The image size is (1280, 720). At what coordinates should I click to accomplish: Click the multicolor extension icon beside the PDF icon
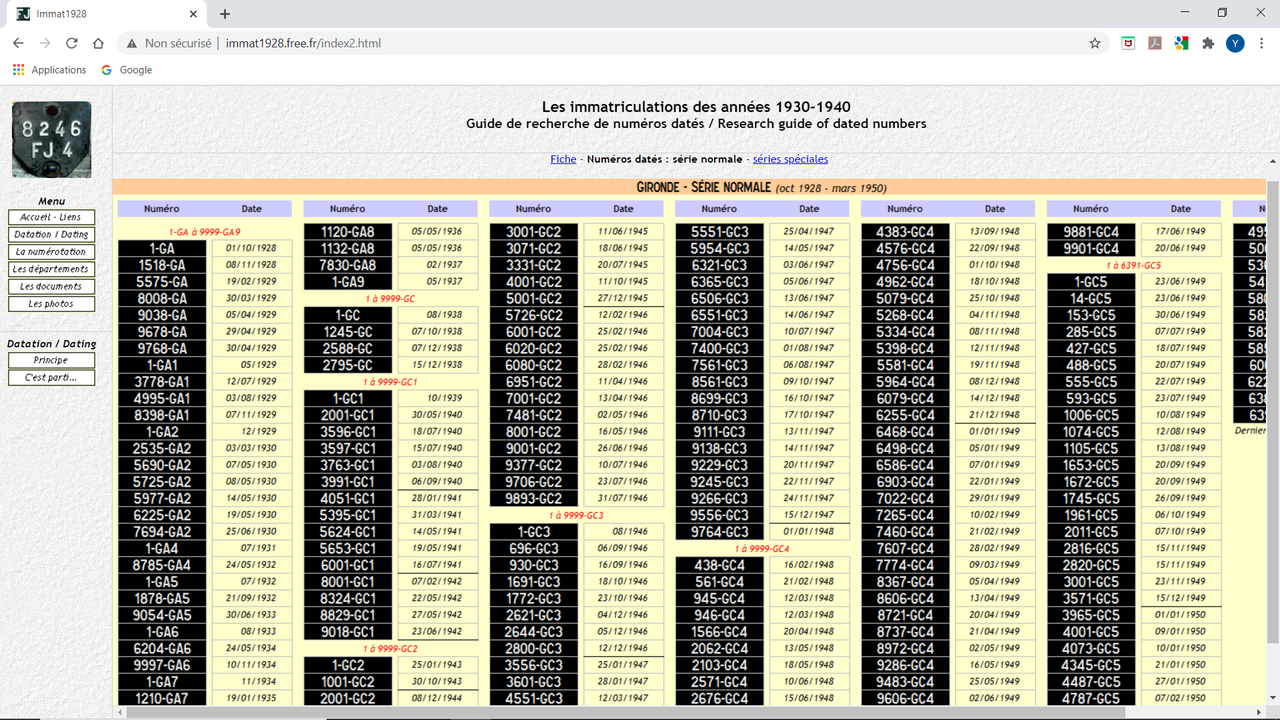pos(1181,43)
